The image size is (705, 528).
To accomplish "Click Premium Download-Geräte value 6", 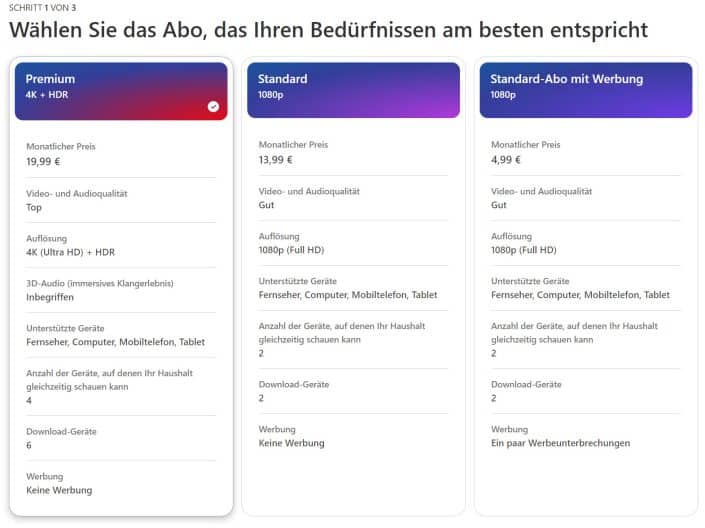I will click(x=29, y=445).
